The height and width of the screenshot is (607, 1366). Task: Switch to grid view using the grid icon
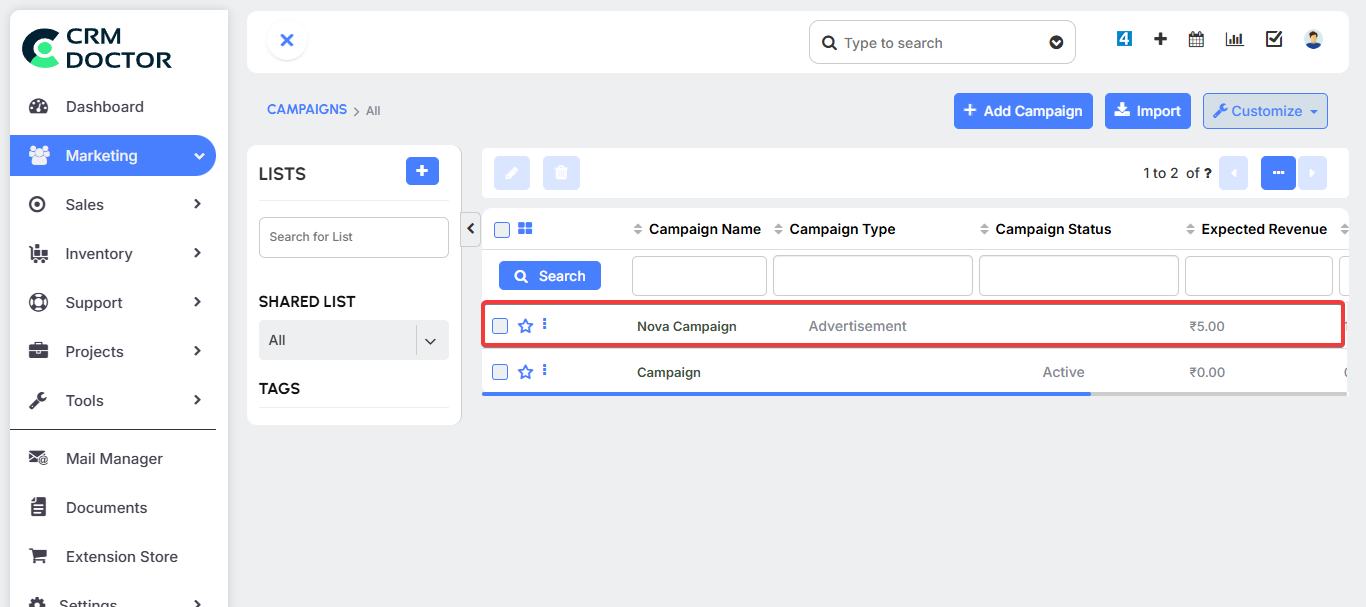[x=525, y=228]
